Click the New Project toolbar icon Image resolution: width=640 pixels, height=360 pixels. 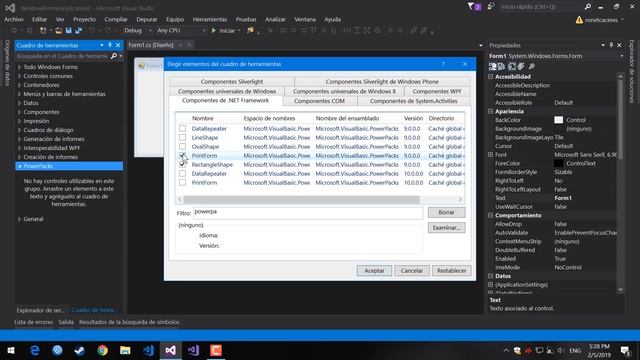[43, 31]
